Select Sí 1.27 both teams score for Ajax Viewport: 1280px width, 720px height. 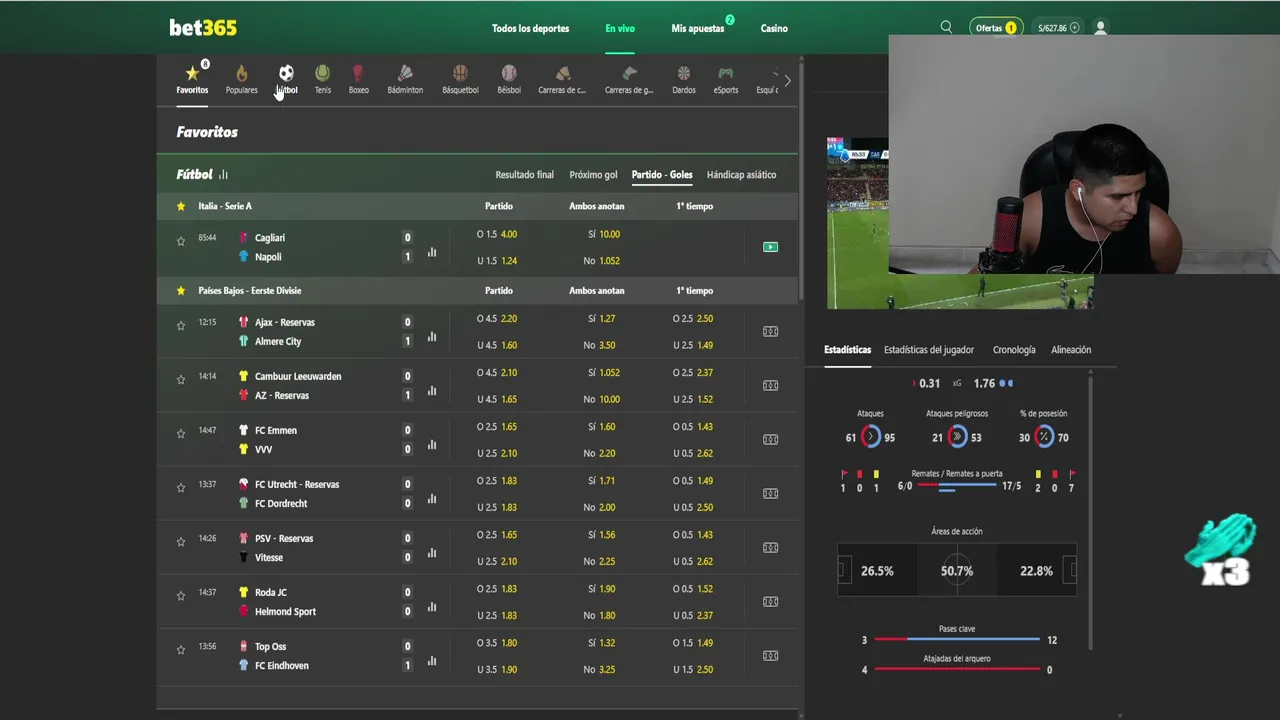(601, 319)
